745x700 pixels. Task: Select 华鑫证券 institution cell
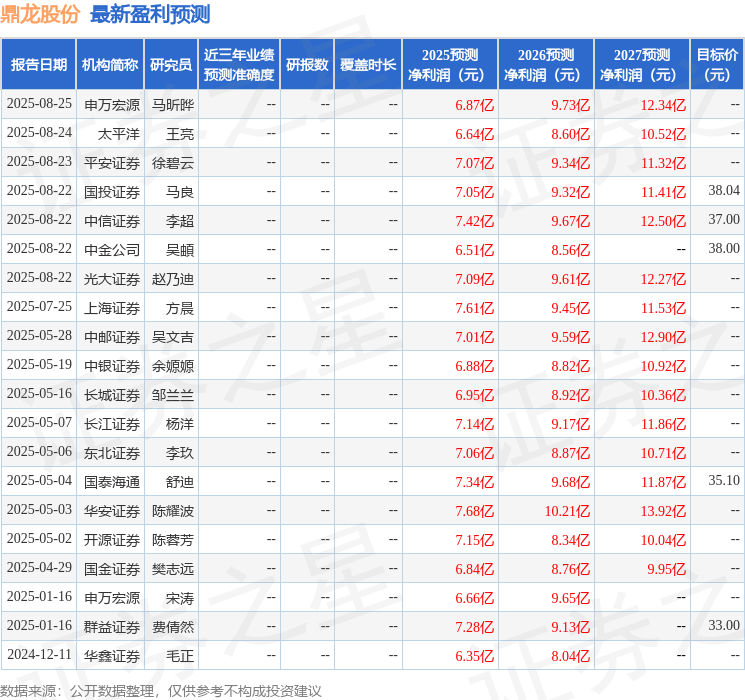coord(112,656)
